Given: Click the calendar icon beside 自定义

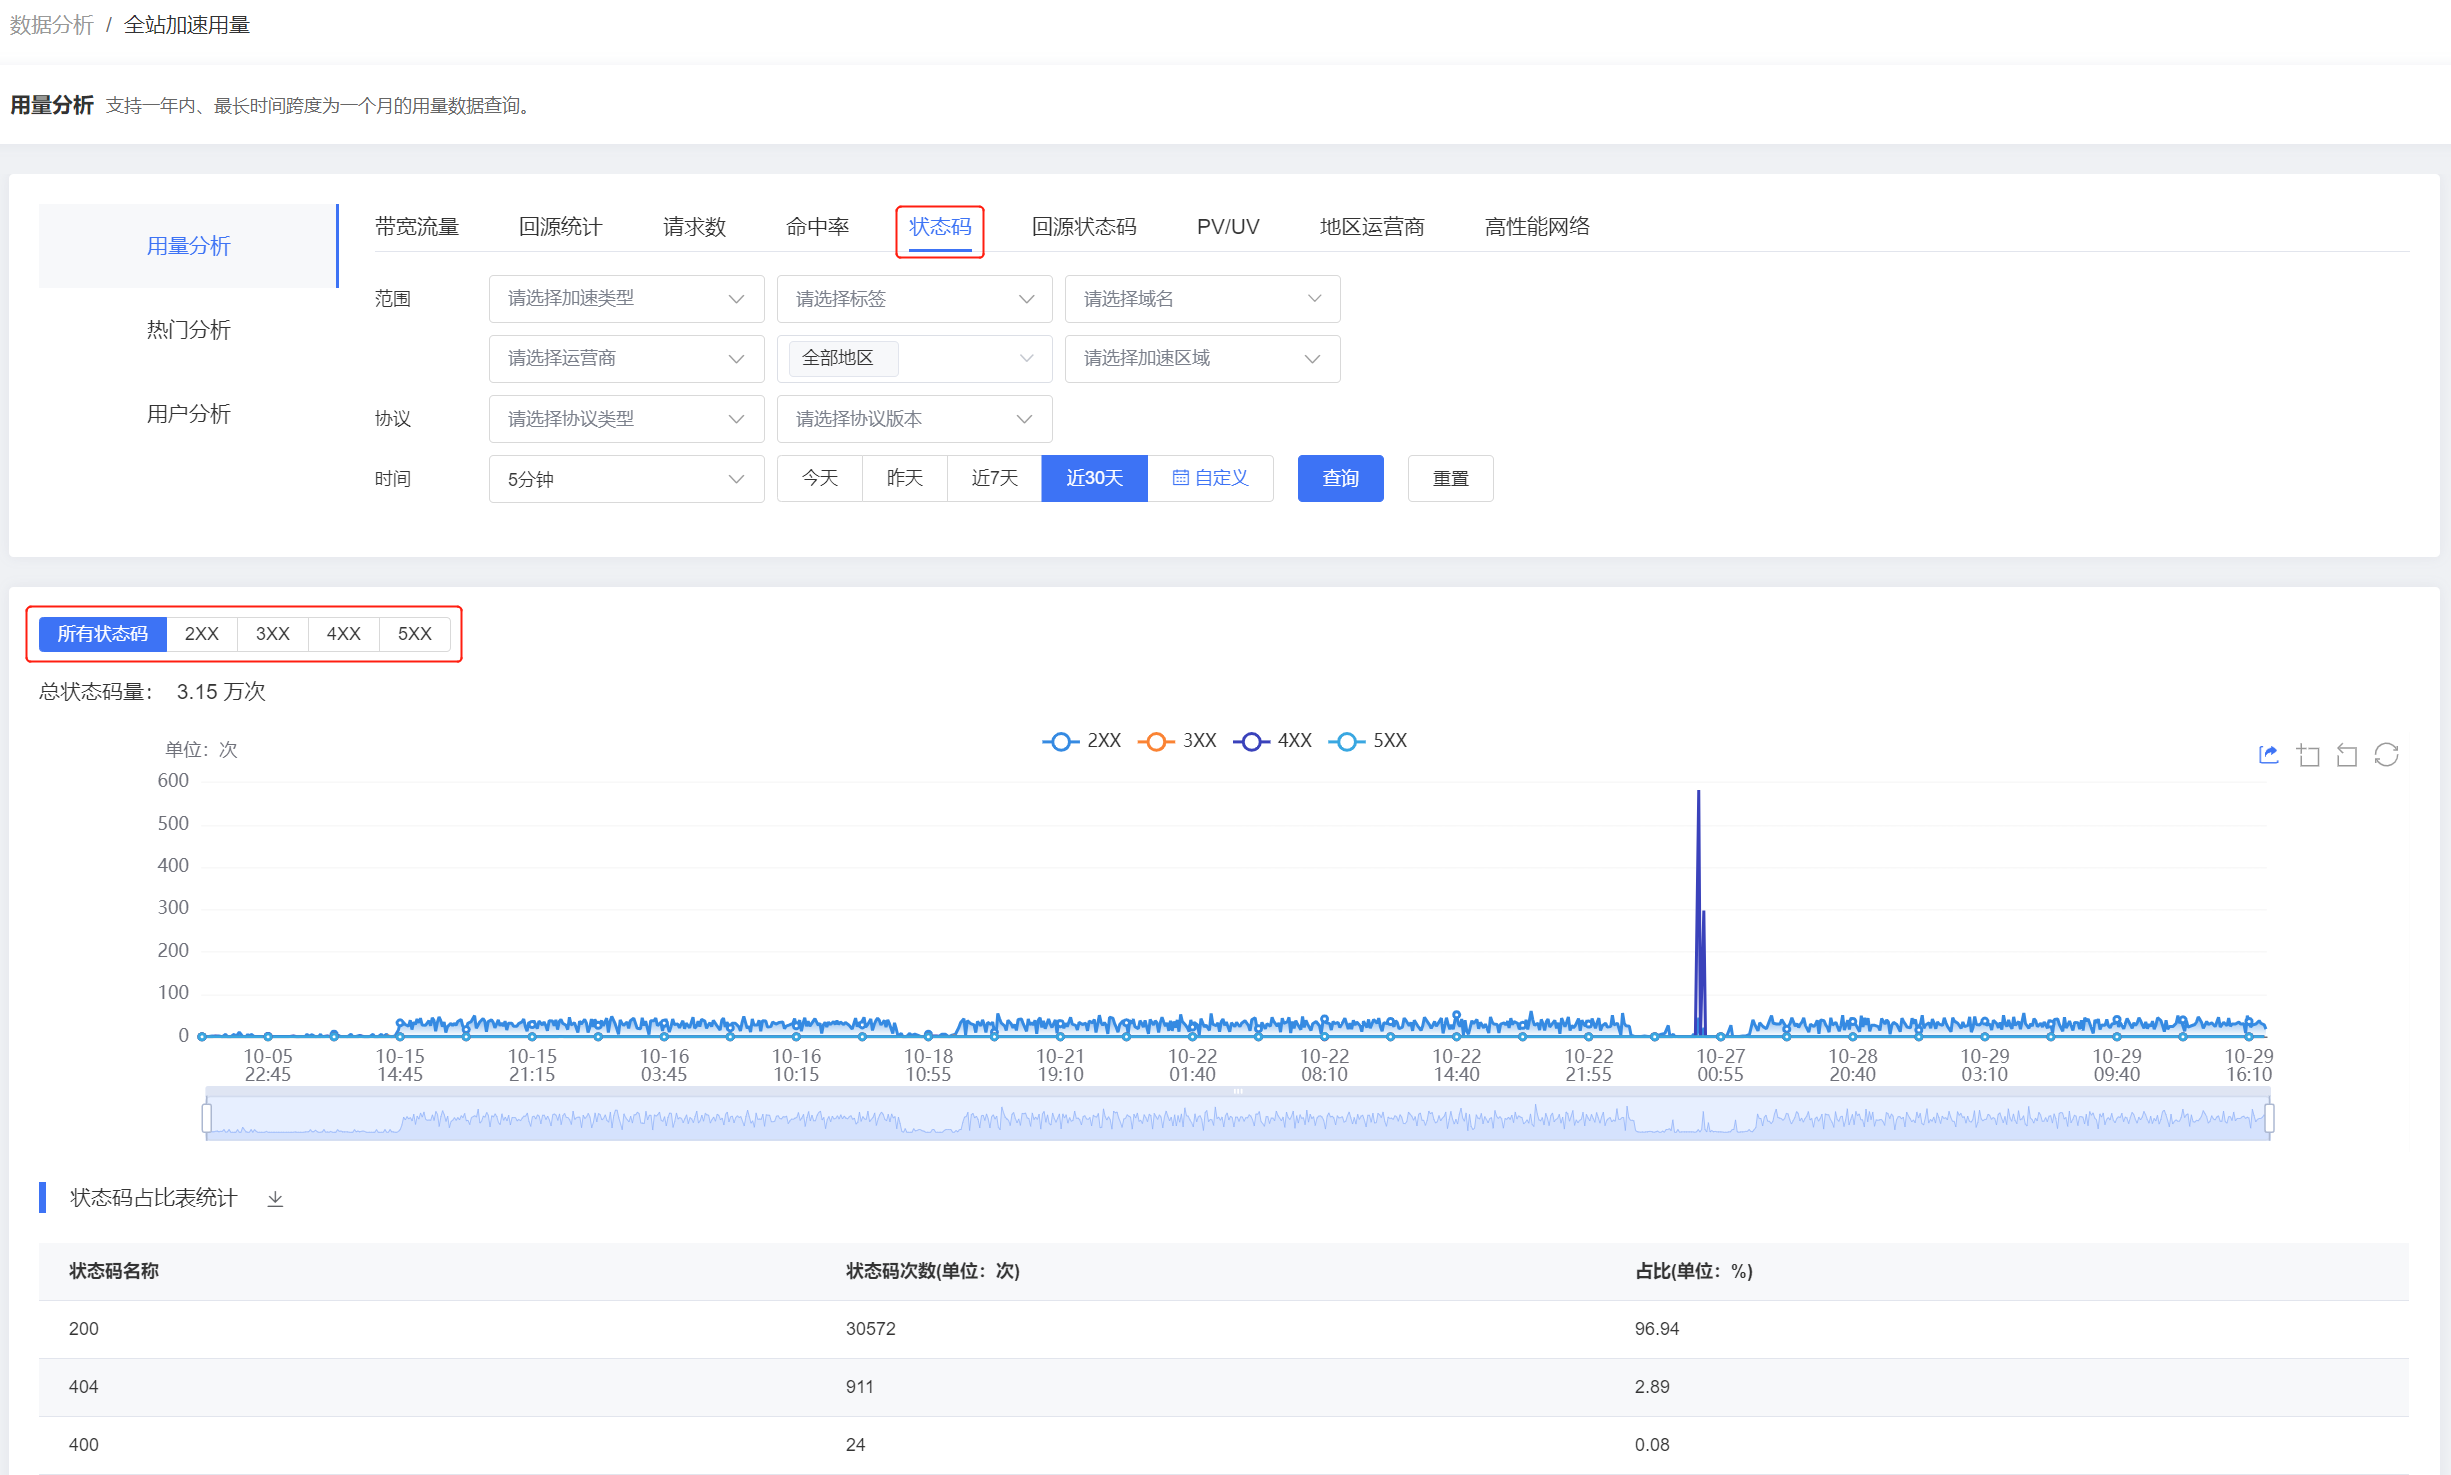Looking at the screenshot, I should (1180, 478).
